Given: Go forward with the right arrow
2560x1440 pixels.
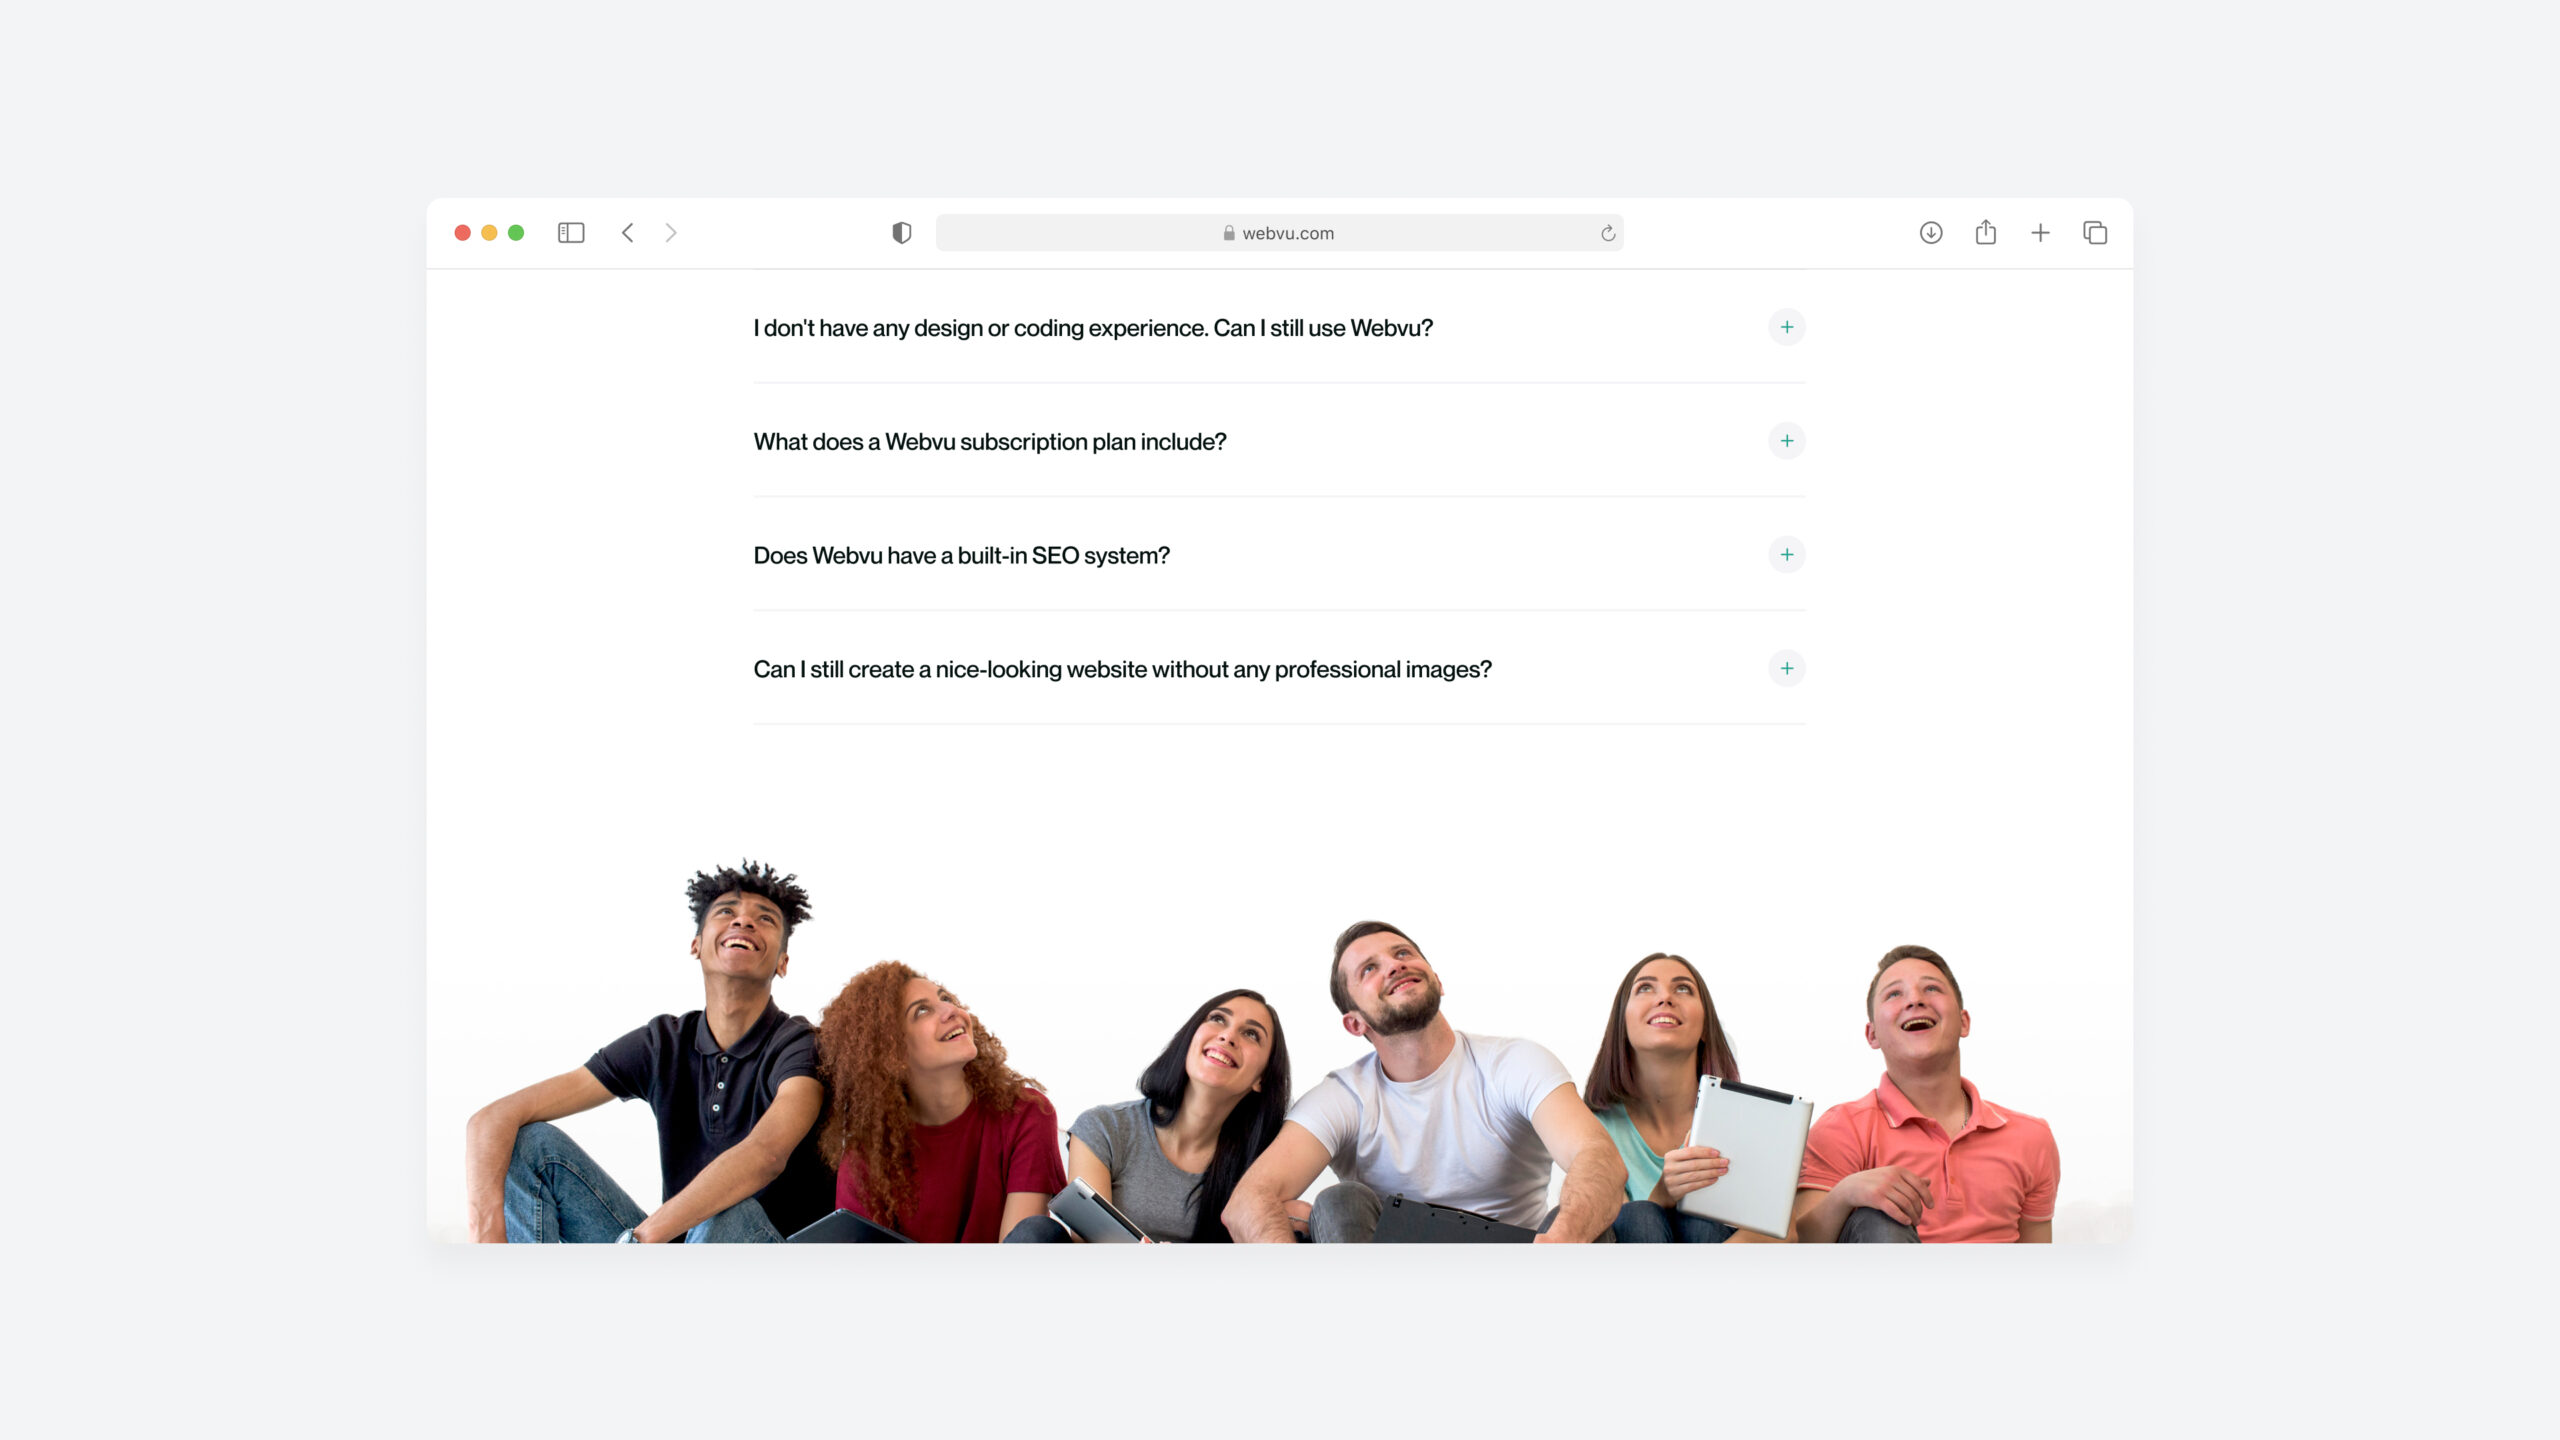Looking at the screenshot, I should (671, 233).
